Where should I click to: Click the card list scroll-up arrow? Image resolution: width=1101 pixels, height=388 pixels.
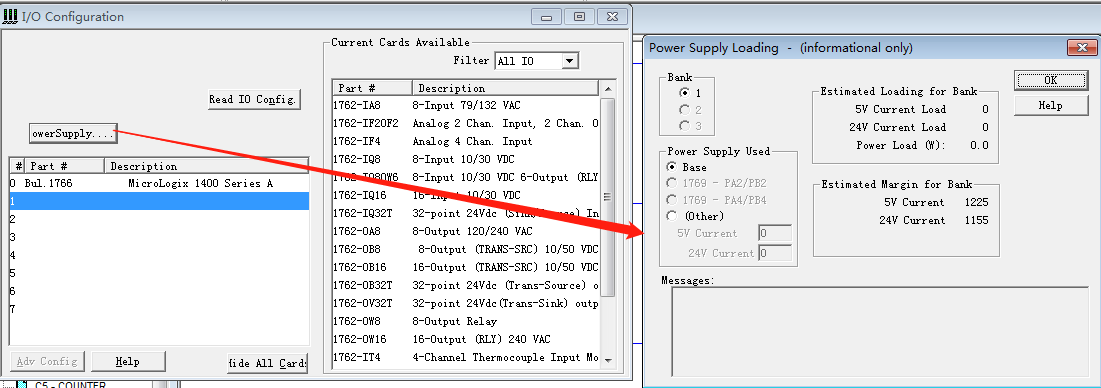click(x=608, y=88)
